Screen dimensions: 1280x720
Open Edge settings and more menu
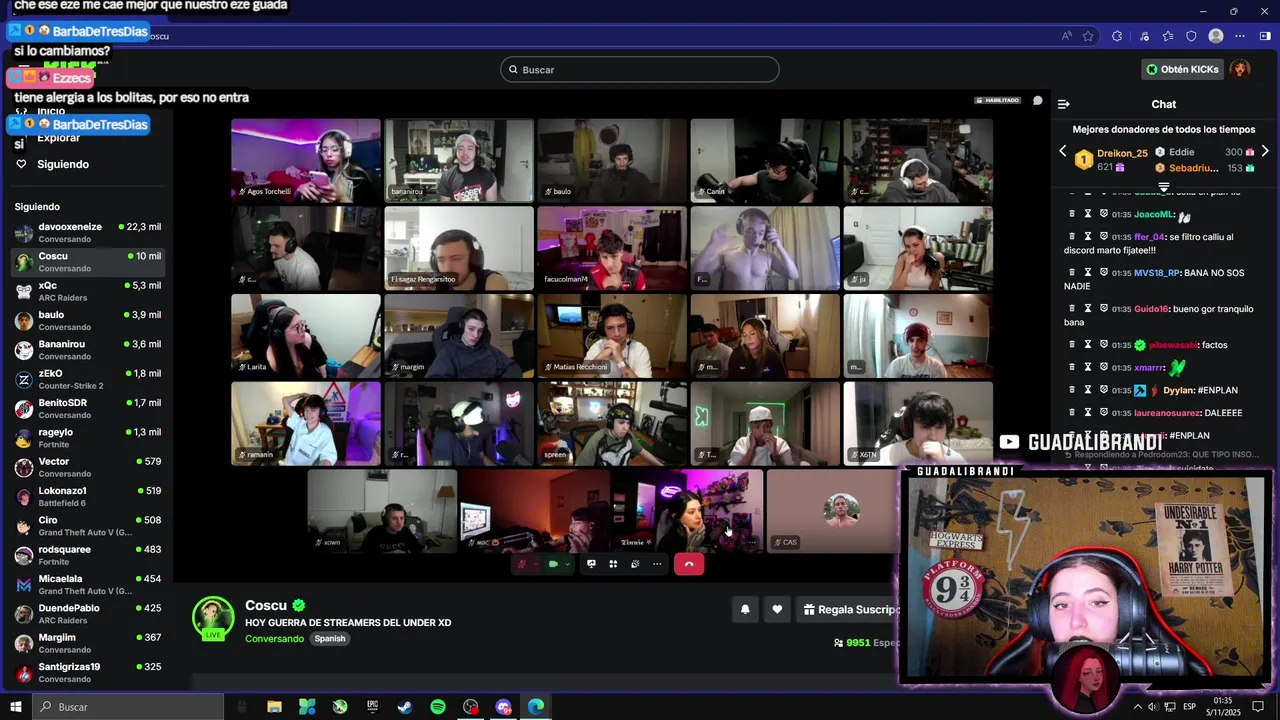point(1241,36)
